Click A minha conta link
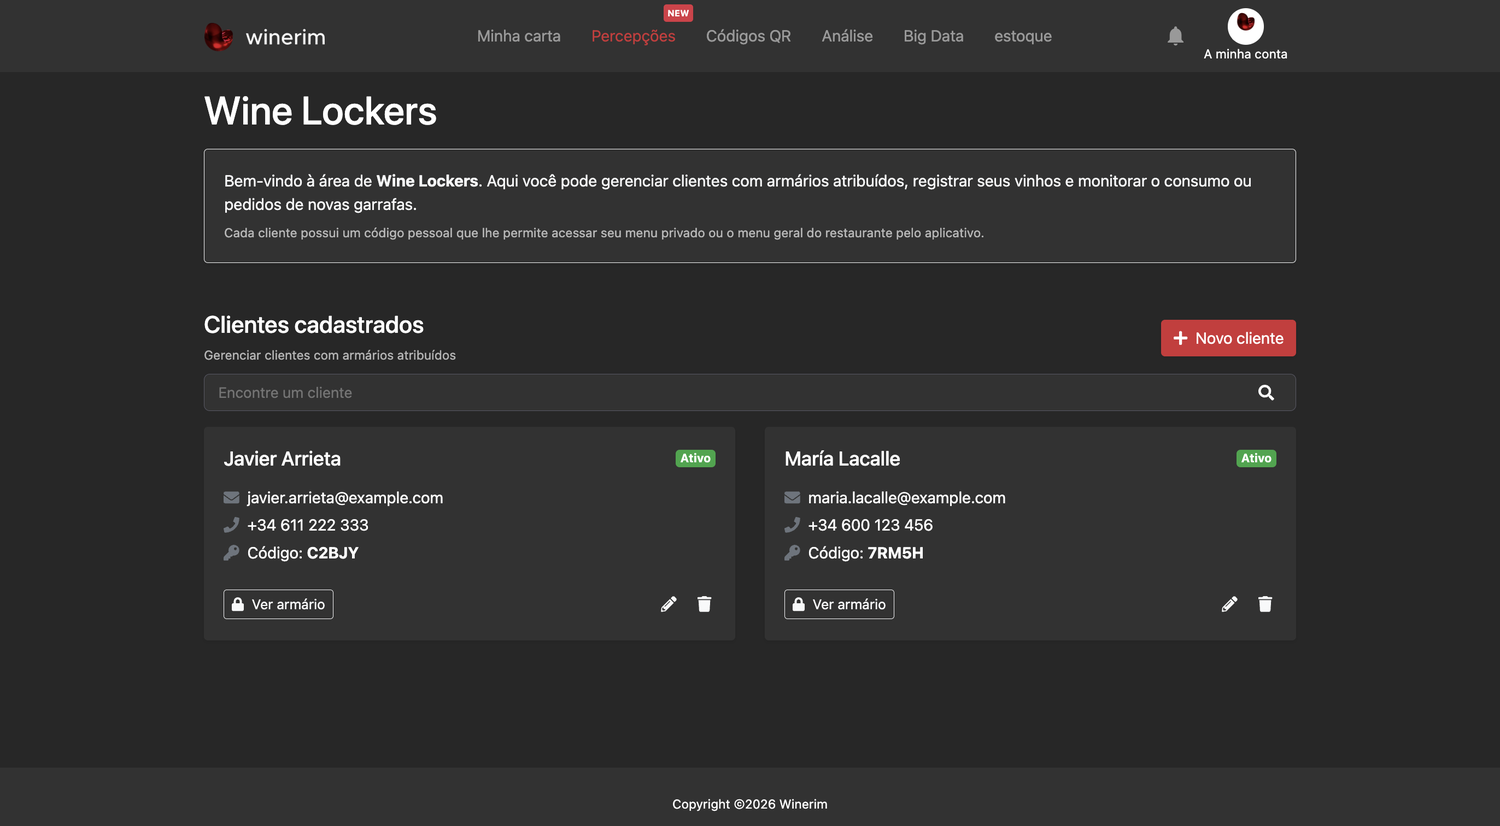1500x826 pixels. [x=1246, y=54]
